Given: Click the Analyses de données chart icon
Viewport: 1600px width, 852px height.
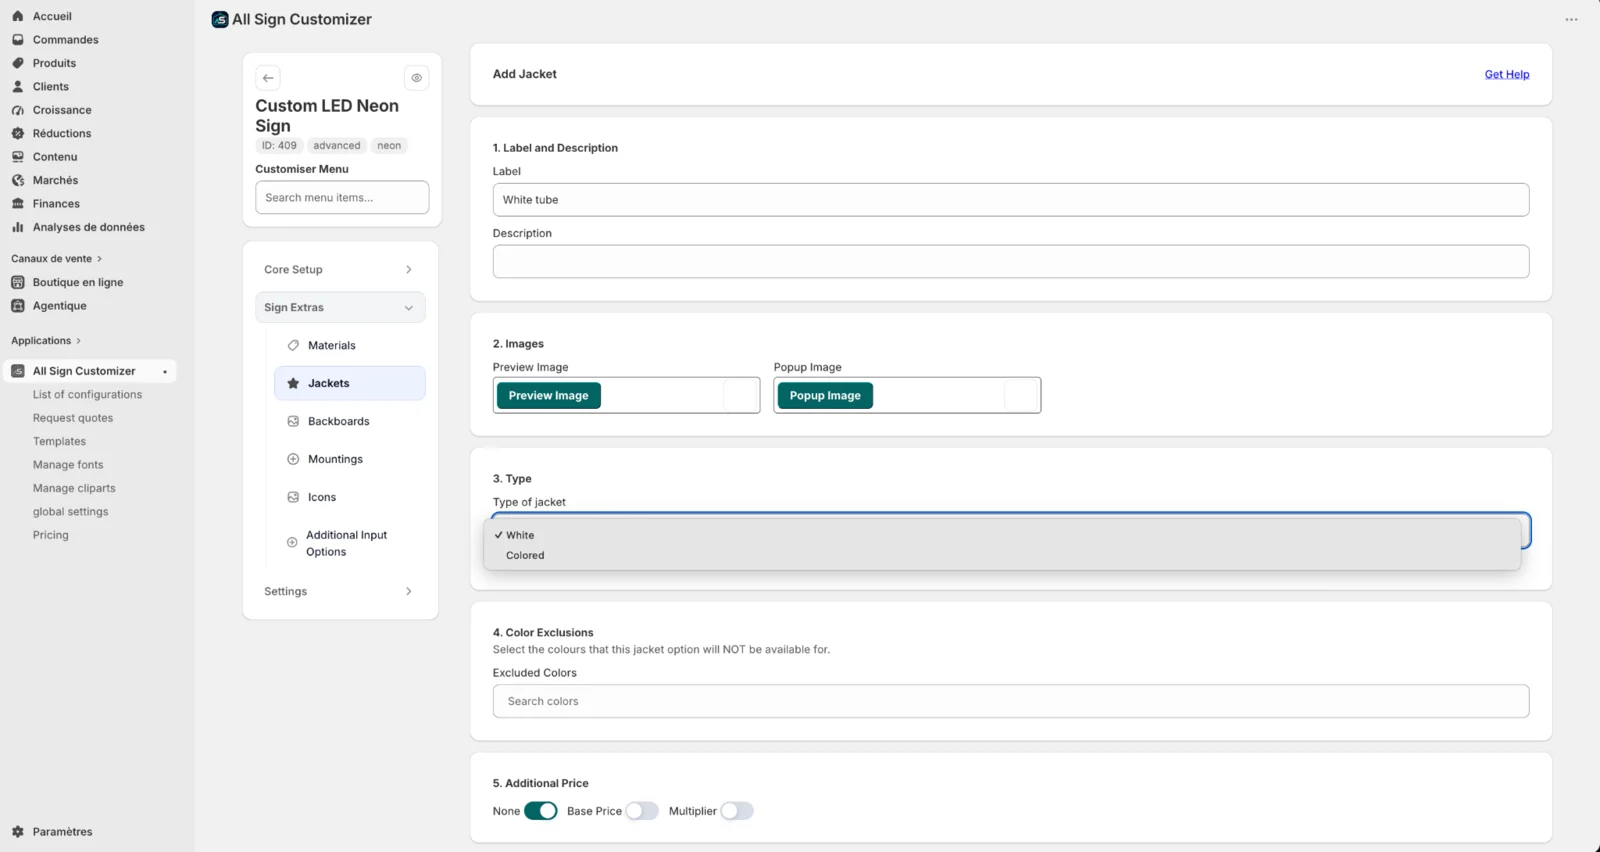Looking at the screenshot, I should click(17, 227).
